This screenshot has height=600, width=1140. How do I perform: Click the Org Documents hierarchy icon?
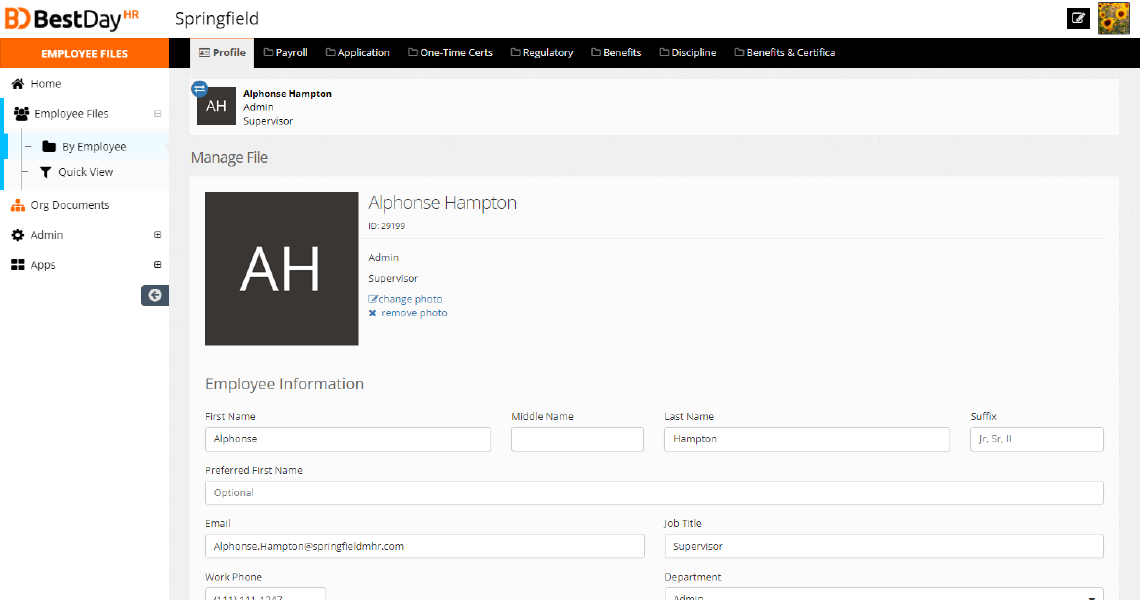(17, 205)
